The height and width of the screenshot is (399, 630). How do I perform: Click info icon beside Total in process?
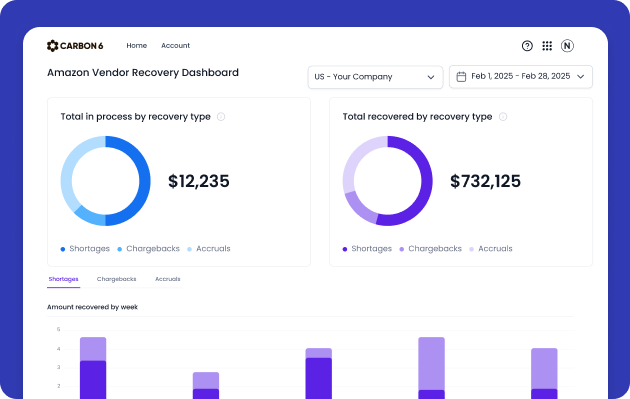tap(221, 117)
